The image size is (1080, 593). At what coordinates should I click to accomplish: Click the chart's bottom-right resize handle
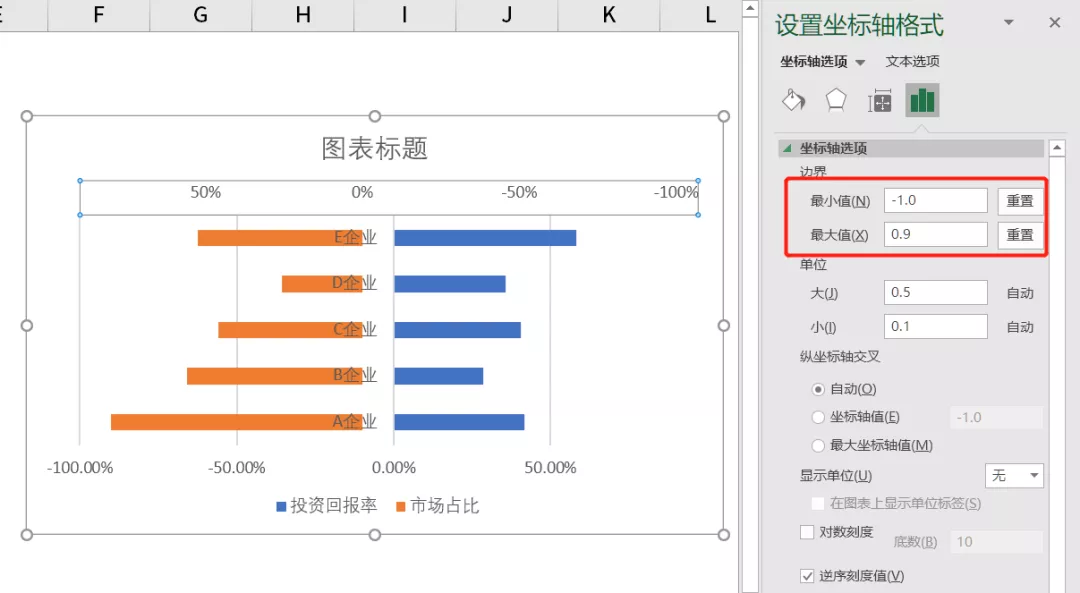[723, 534]
